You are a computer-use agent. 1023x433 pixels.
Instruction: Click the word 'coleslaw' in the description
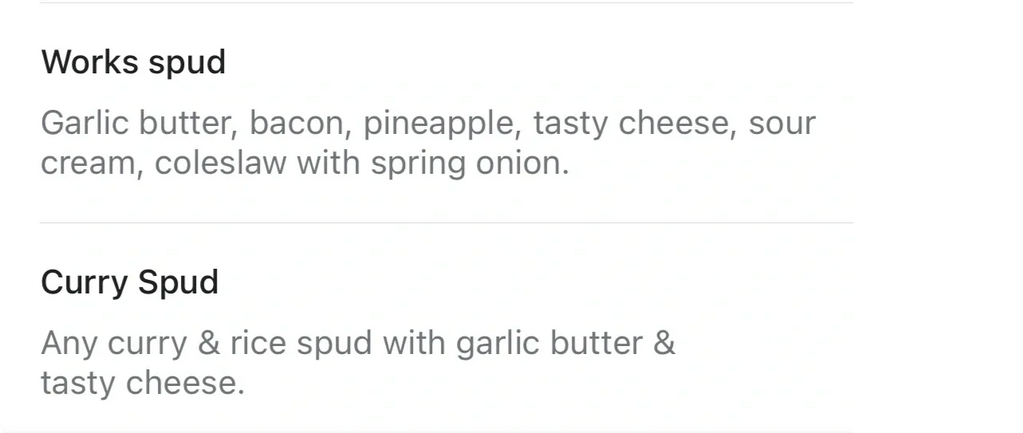tap(221, 163)
